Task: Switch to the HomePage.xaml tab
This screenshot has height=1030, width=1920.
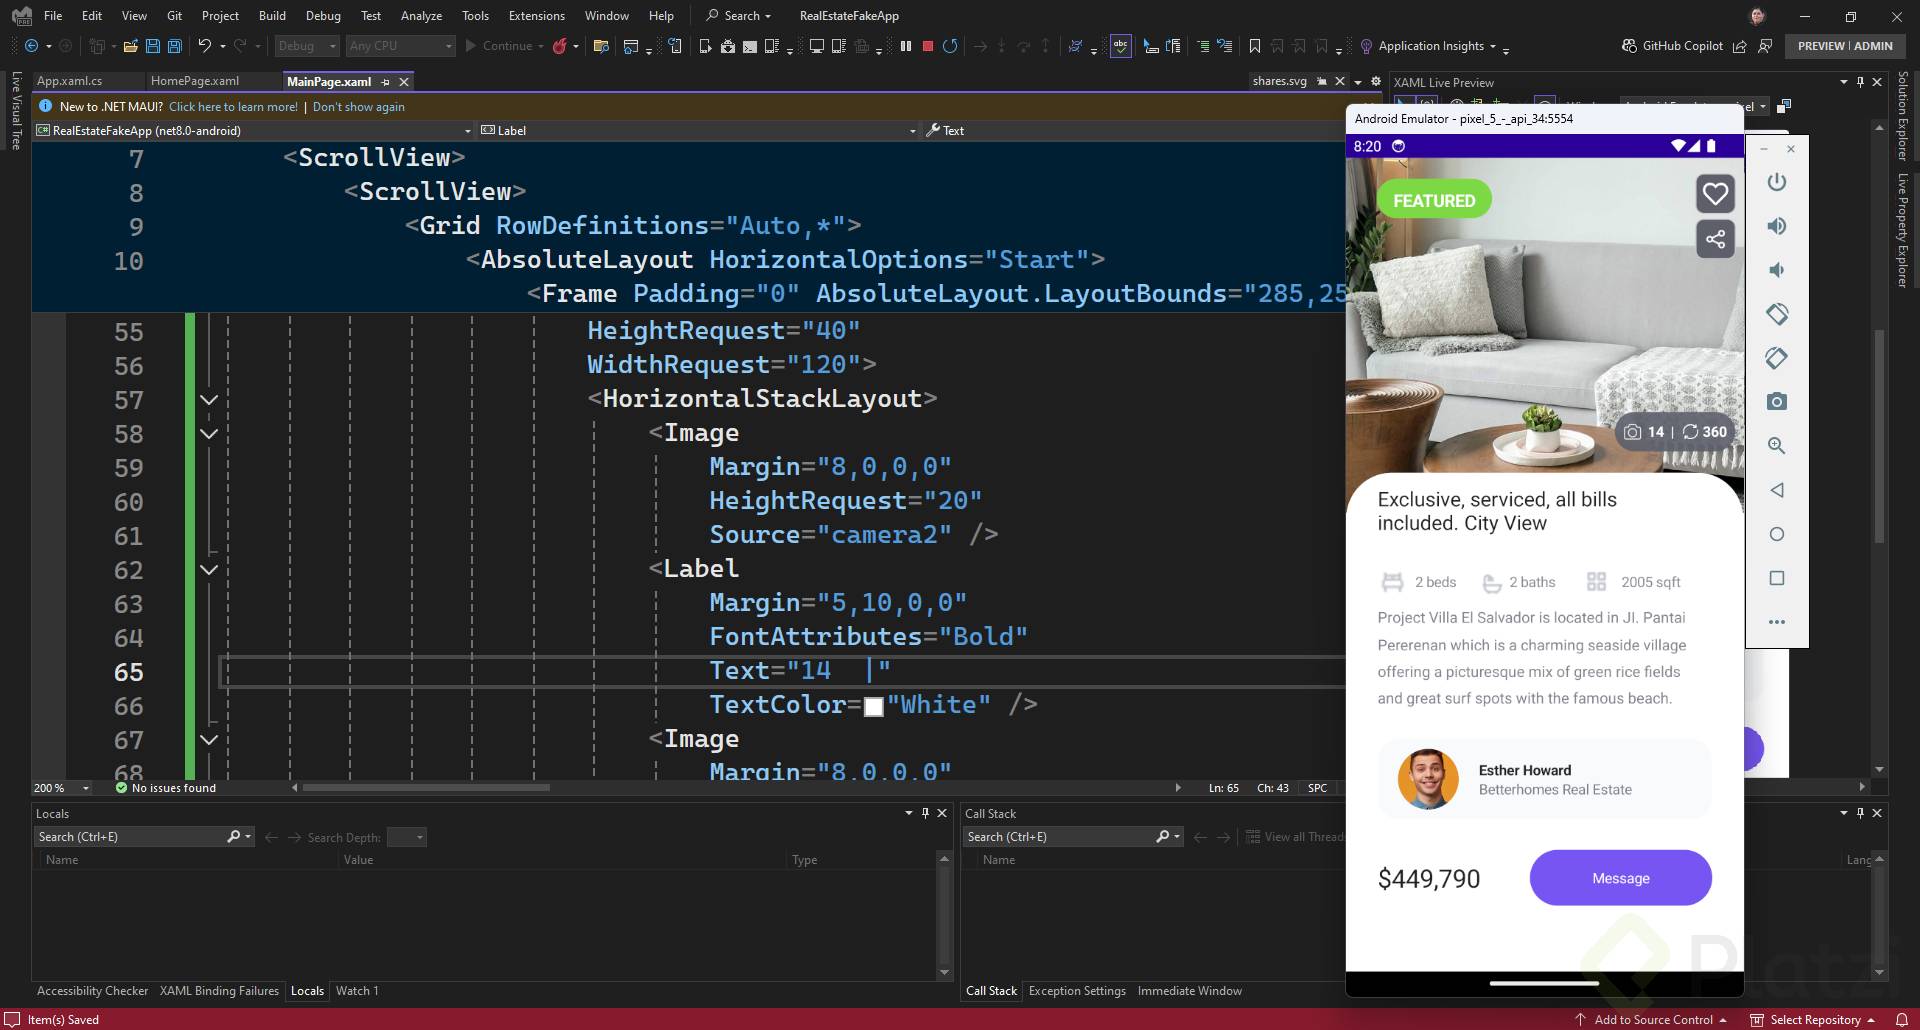Action: point(195,81)
